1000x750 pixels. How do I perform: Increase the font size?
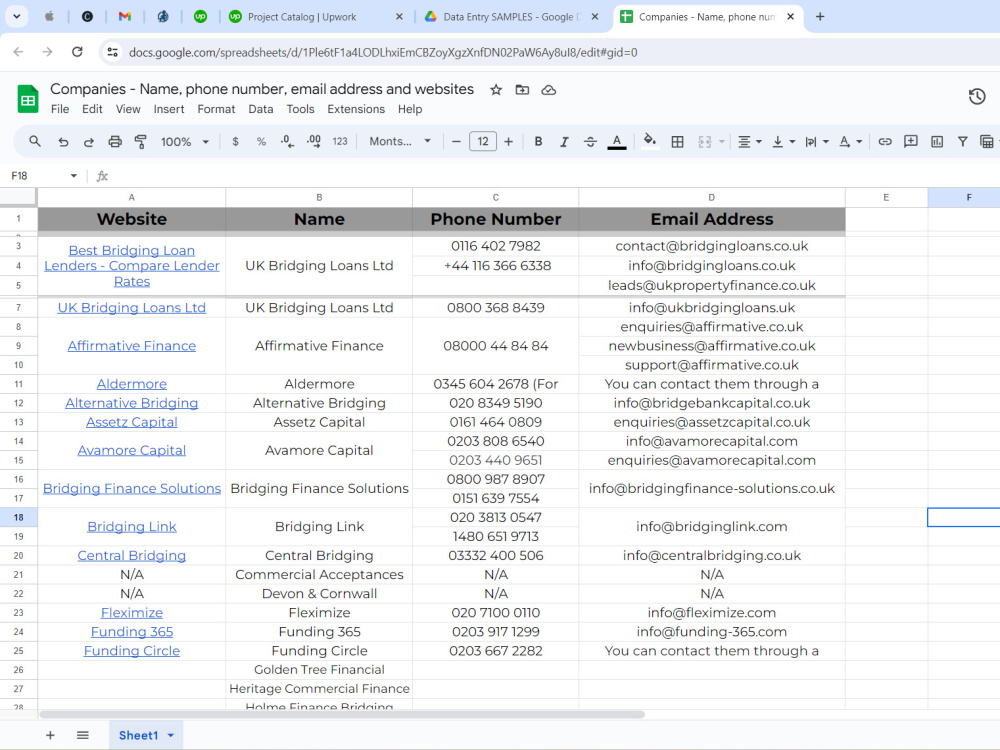(x=508, y=142)
